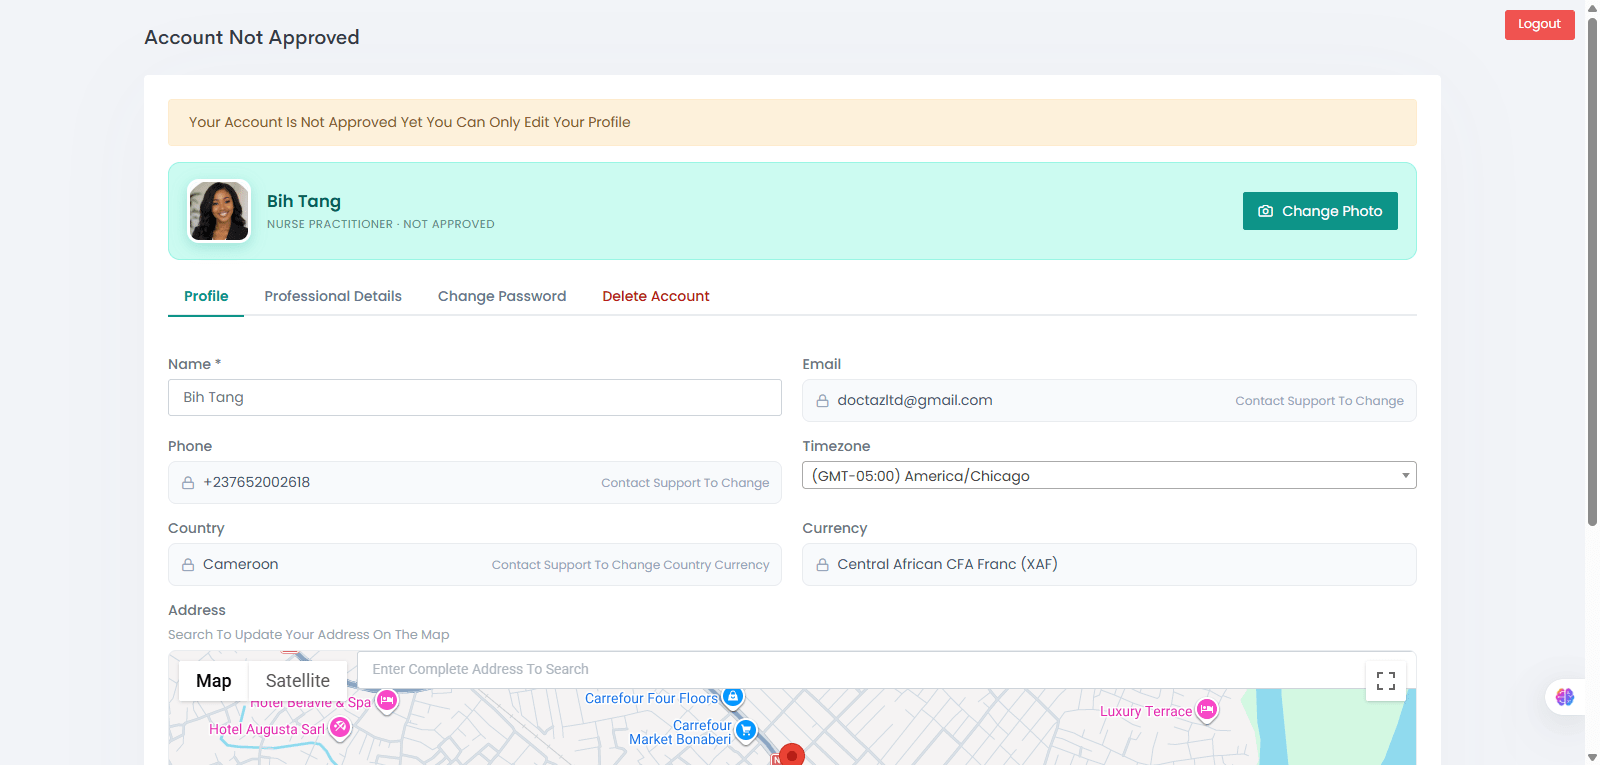The image size is (1600, 765).
Task: Open the Professional Details tab
Action: tap(333, 296)
